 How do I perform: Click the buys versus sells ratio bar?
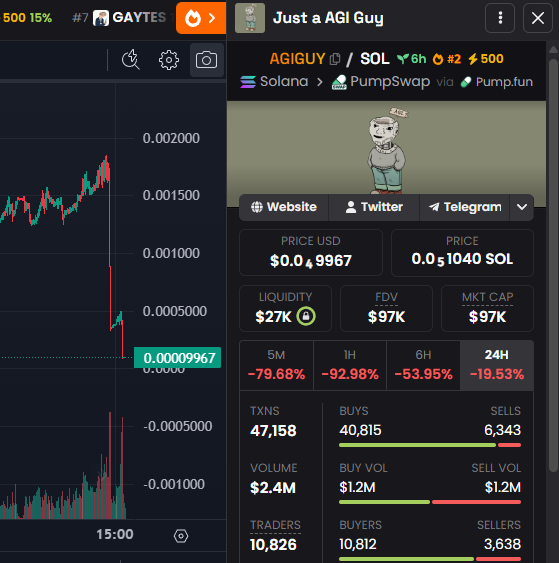point(430,445)
